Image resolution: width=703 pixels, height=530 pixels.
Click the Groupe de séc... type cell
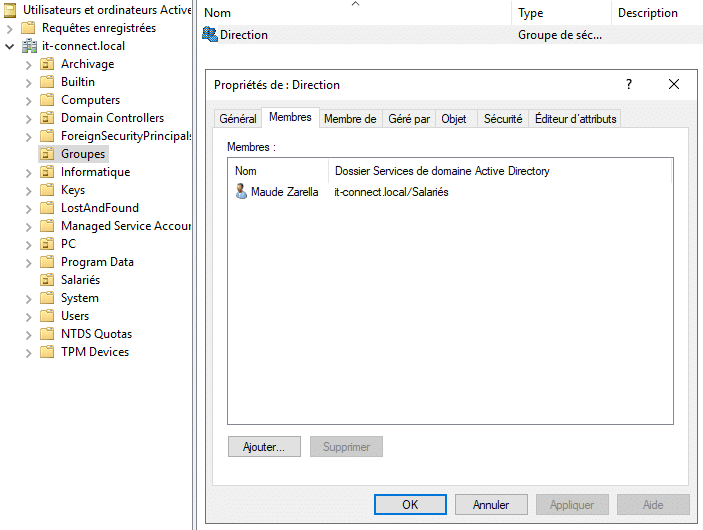[560, 35]
